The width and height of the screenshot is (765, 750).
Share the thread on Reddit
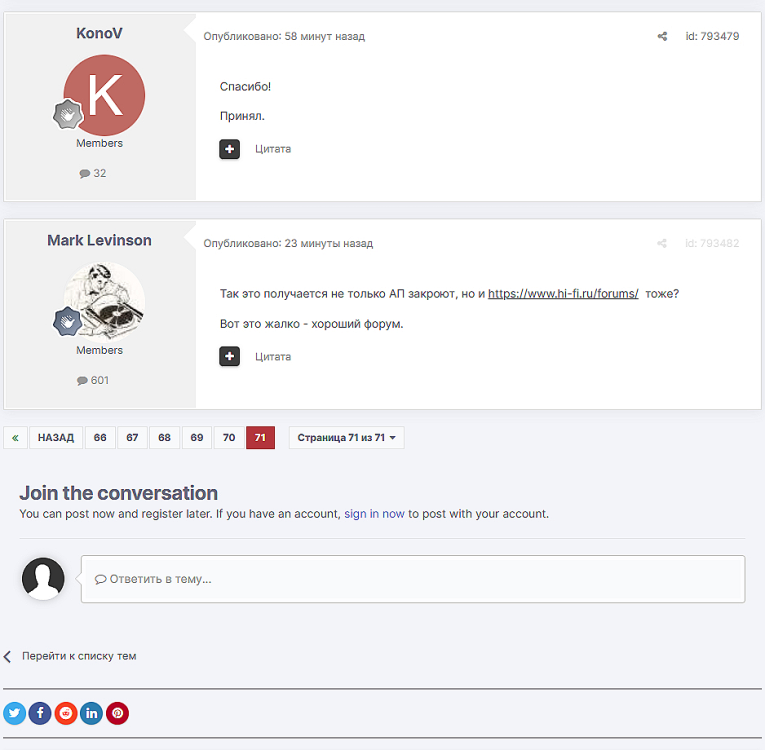[x=66, y=713]
